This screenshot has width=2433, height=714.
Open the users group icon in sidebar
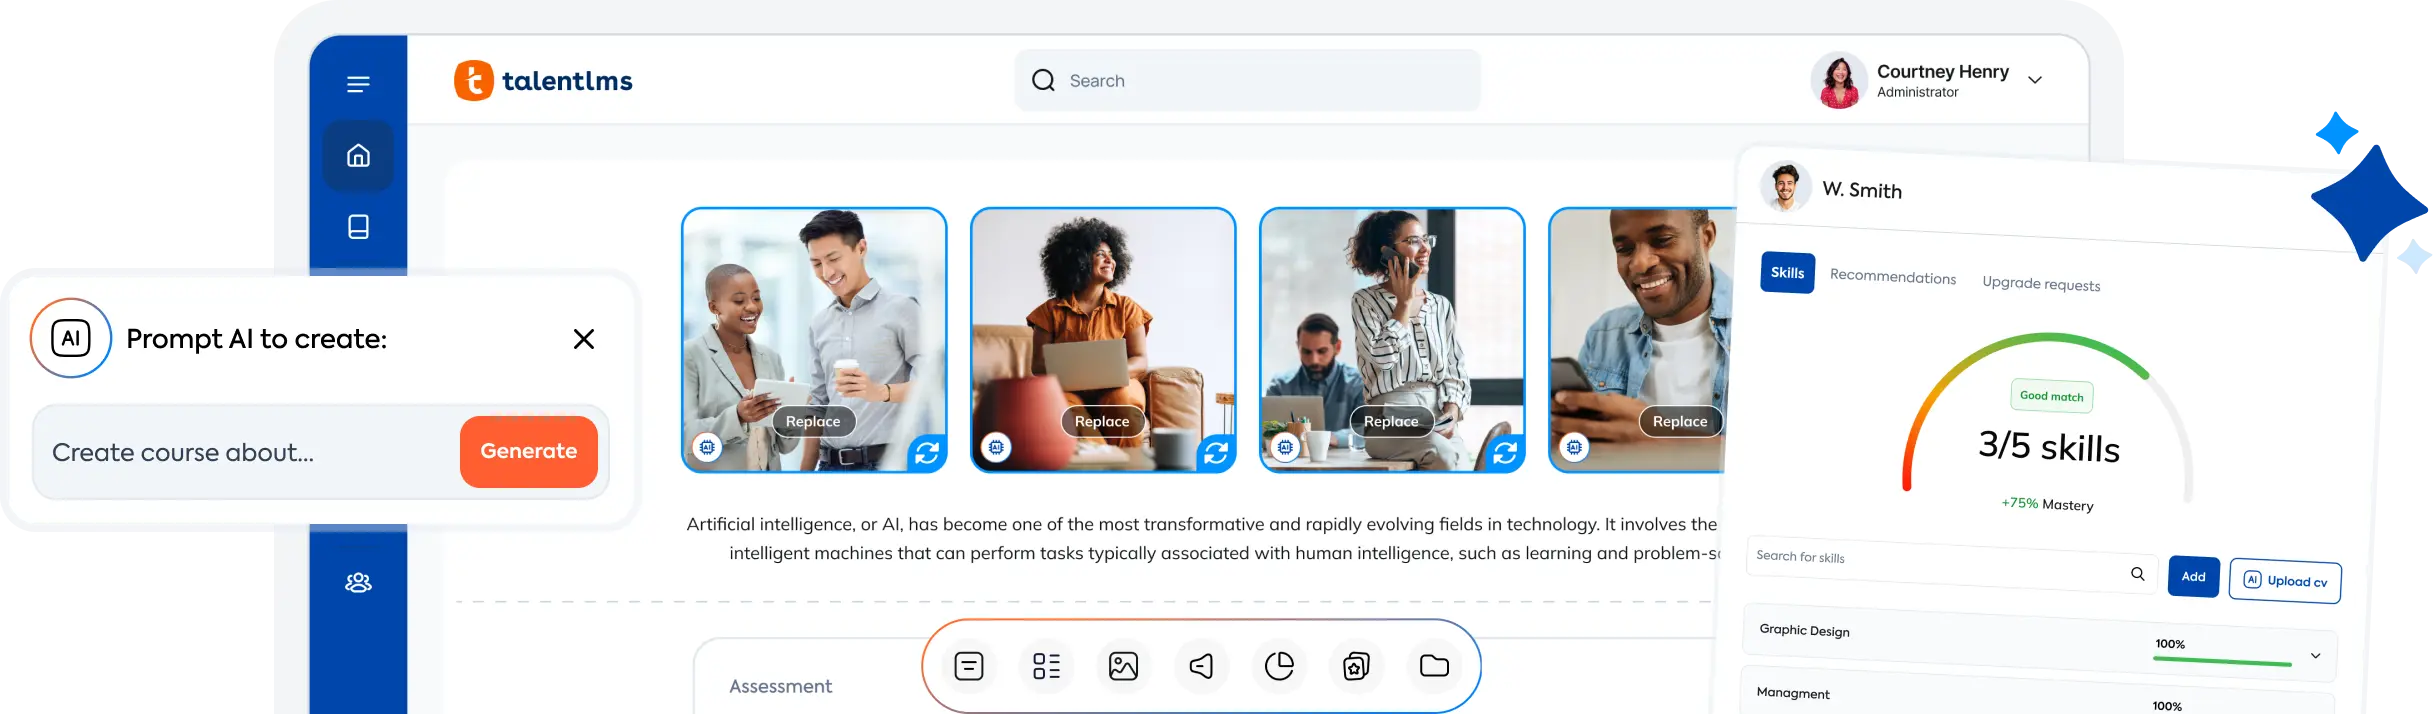pos(358,582)
